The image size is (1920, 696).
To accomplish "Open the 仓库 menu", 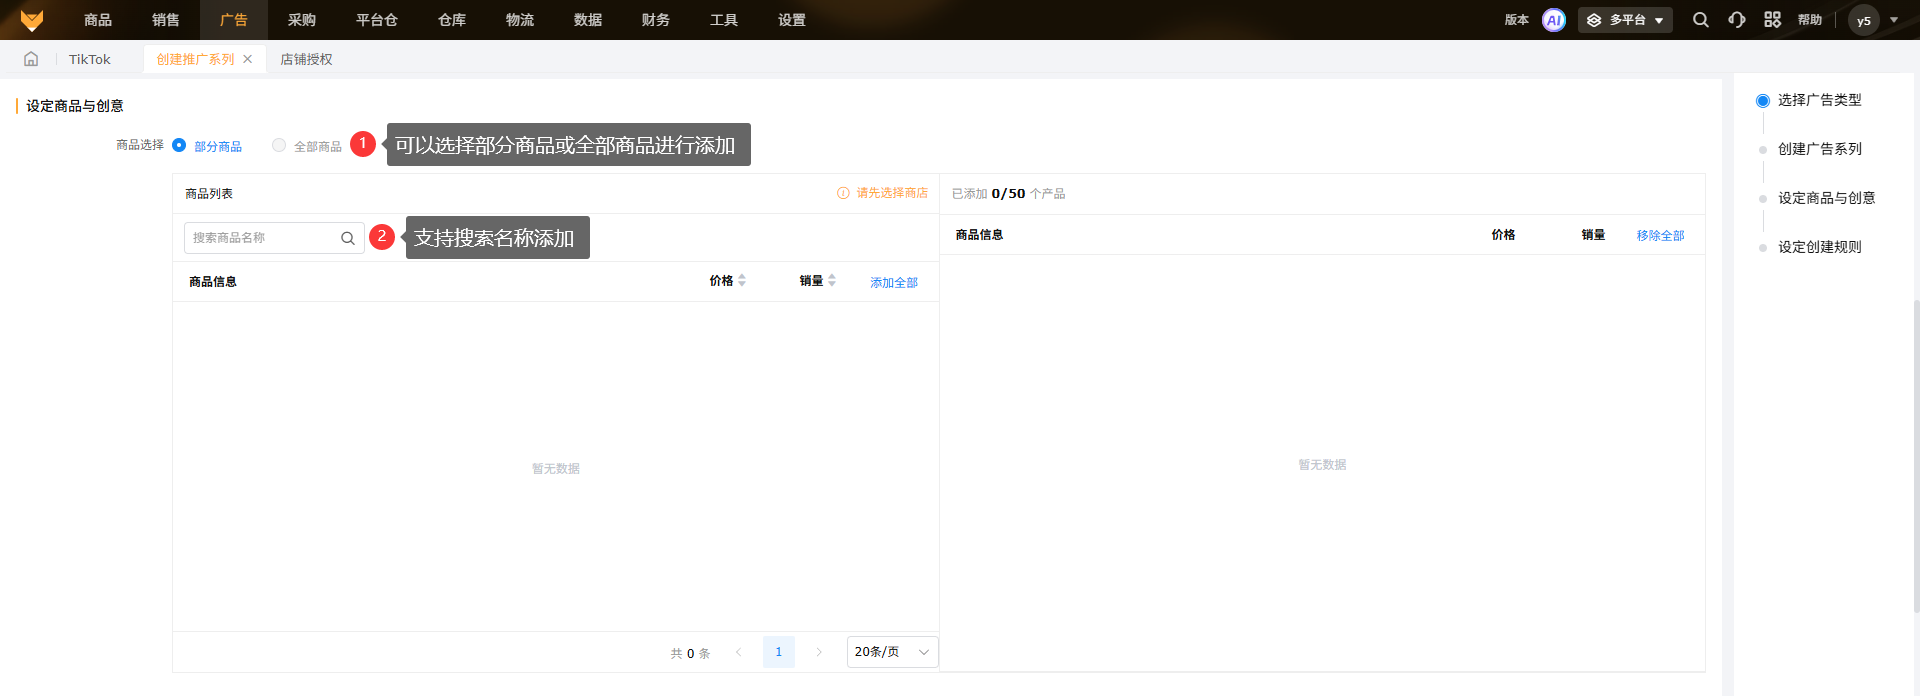I will pos(452,20).
